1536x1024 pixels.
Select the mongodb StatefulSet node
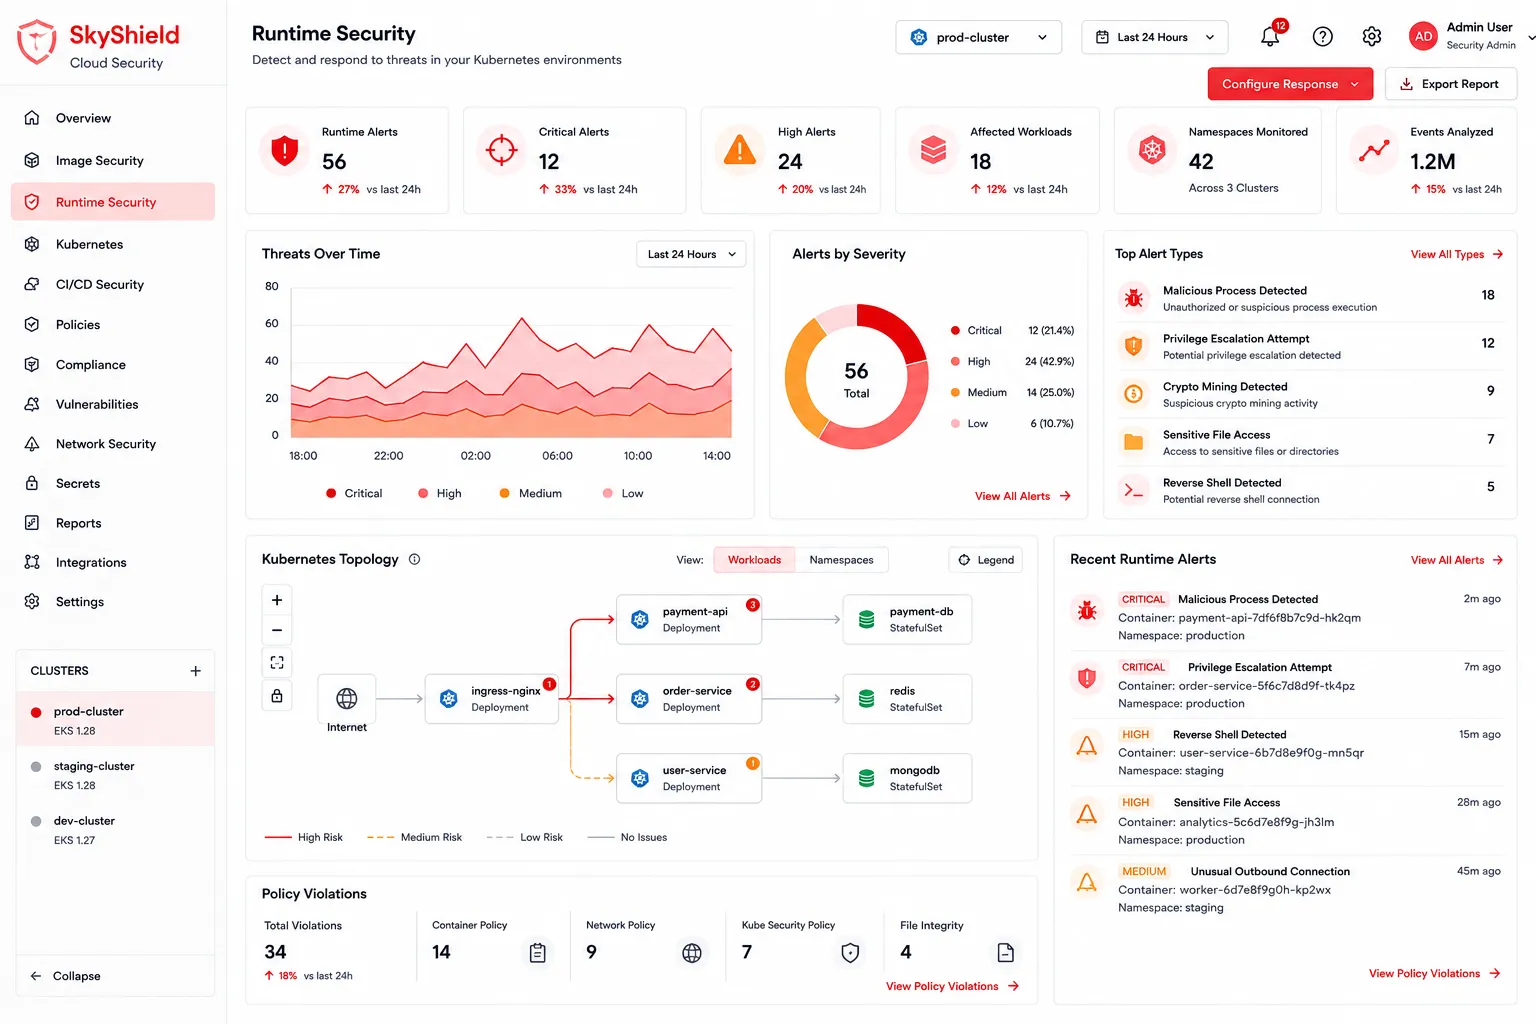pos(907,778)
